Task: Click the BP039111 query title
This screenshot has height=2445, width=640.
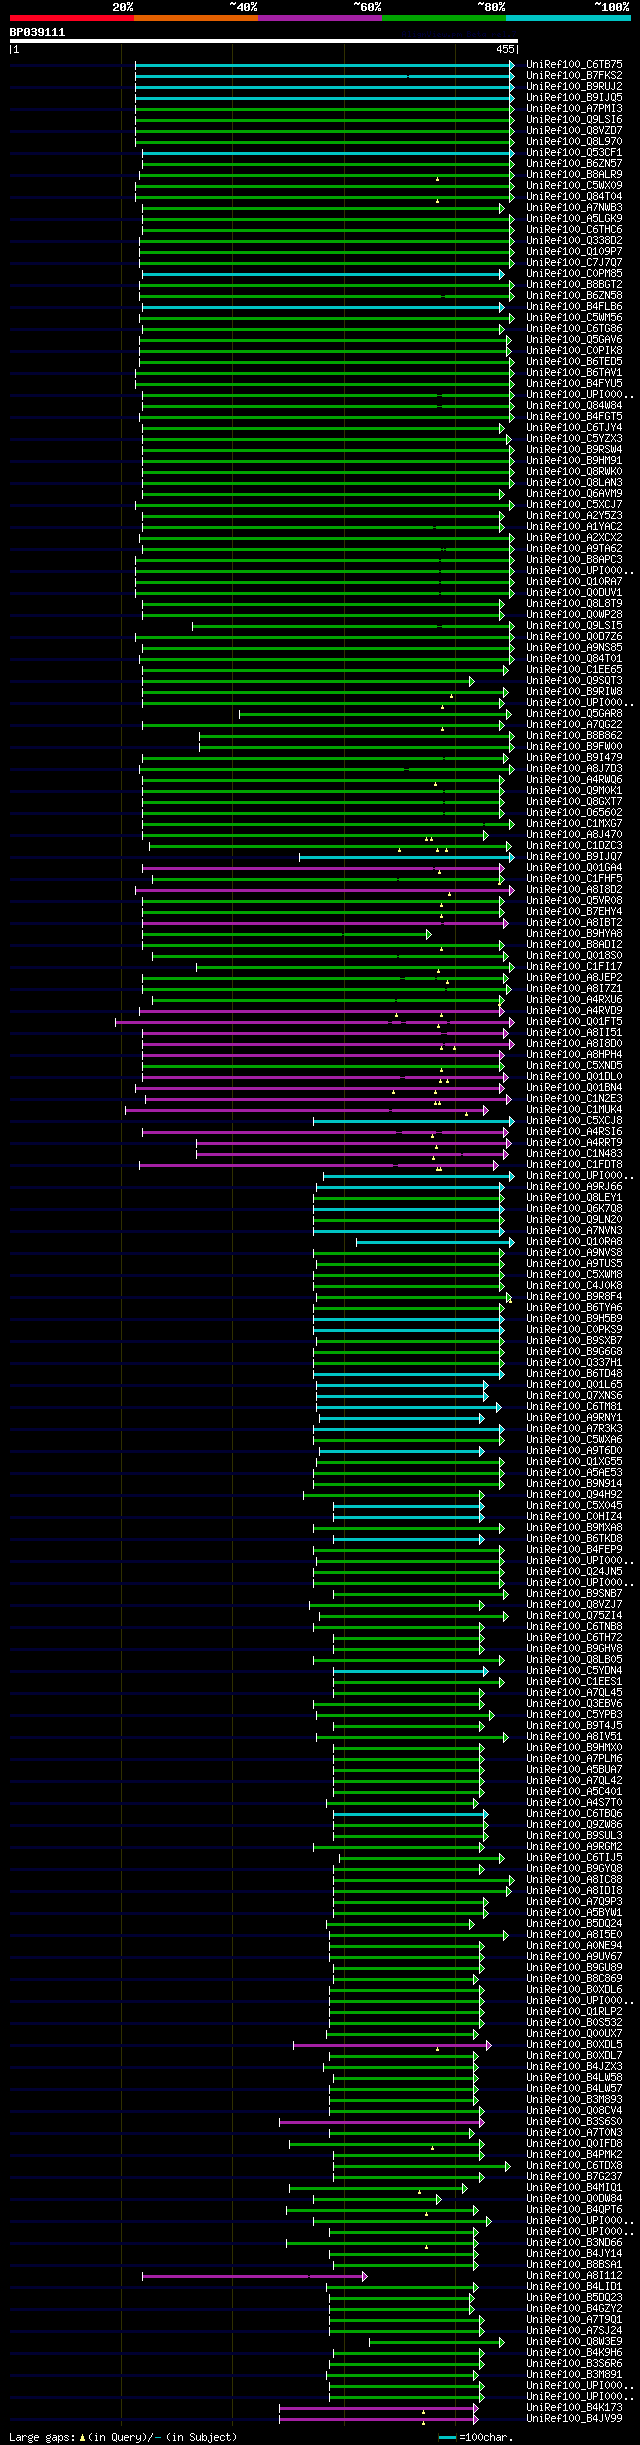Action: (37, 32)
